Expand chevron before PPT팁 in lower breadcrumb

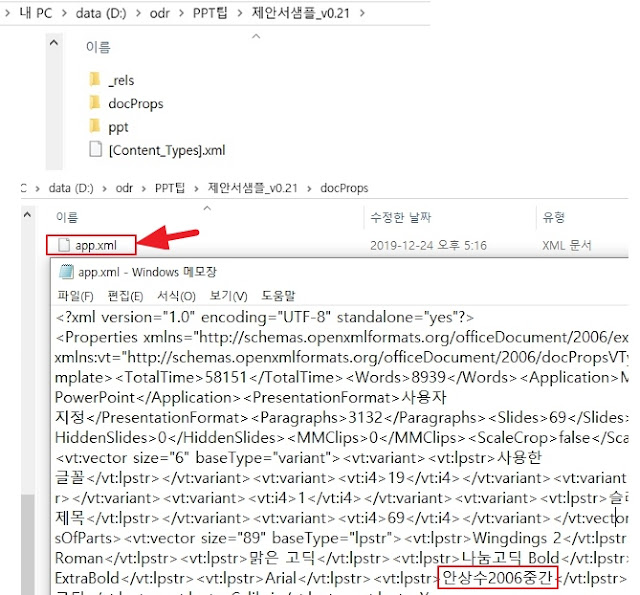[x=144, y=189]
